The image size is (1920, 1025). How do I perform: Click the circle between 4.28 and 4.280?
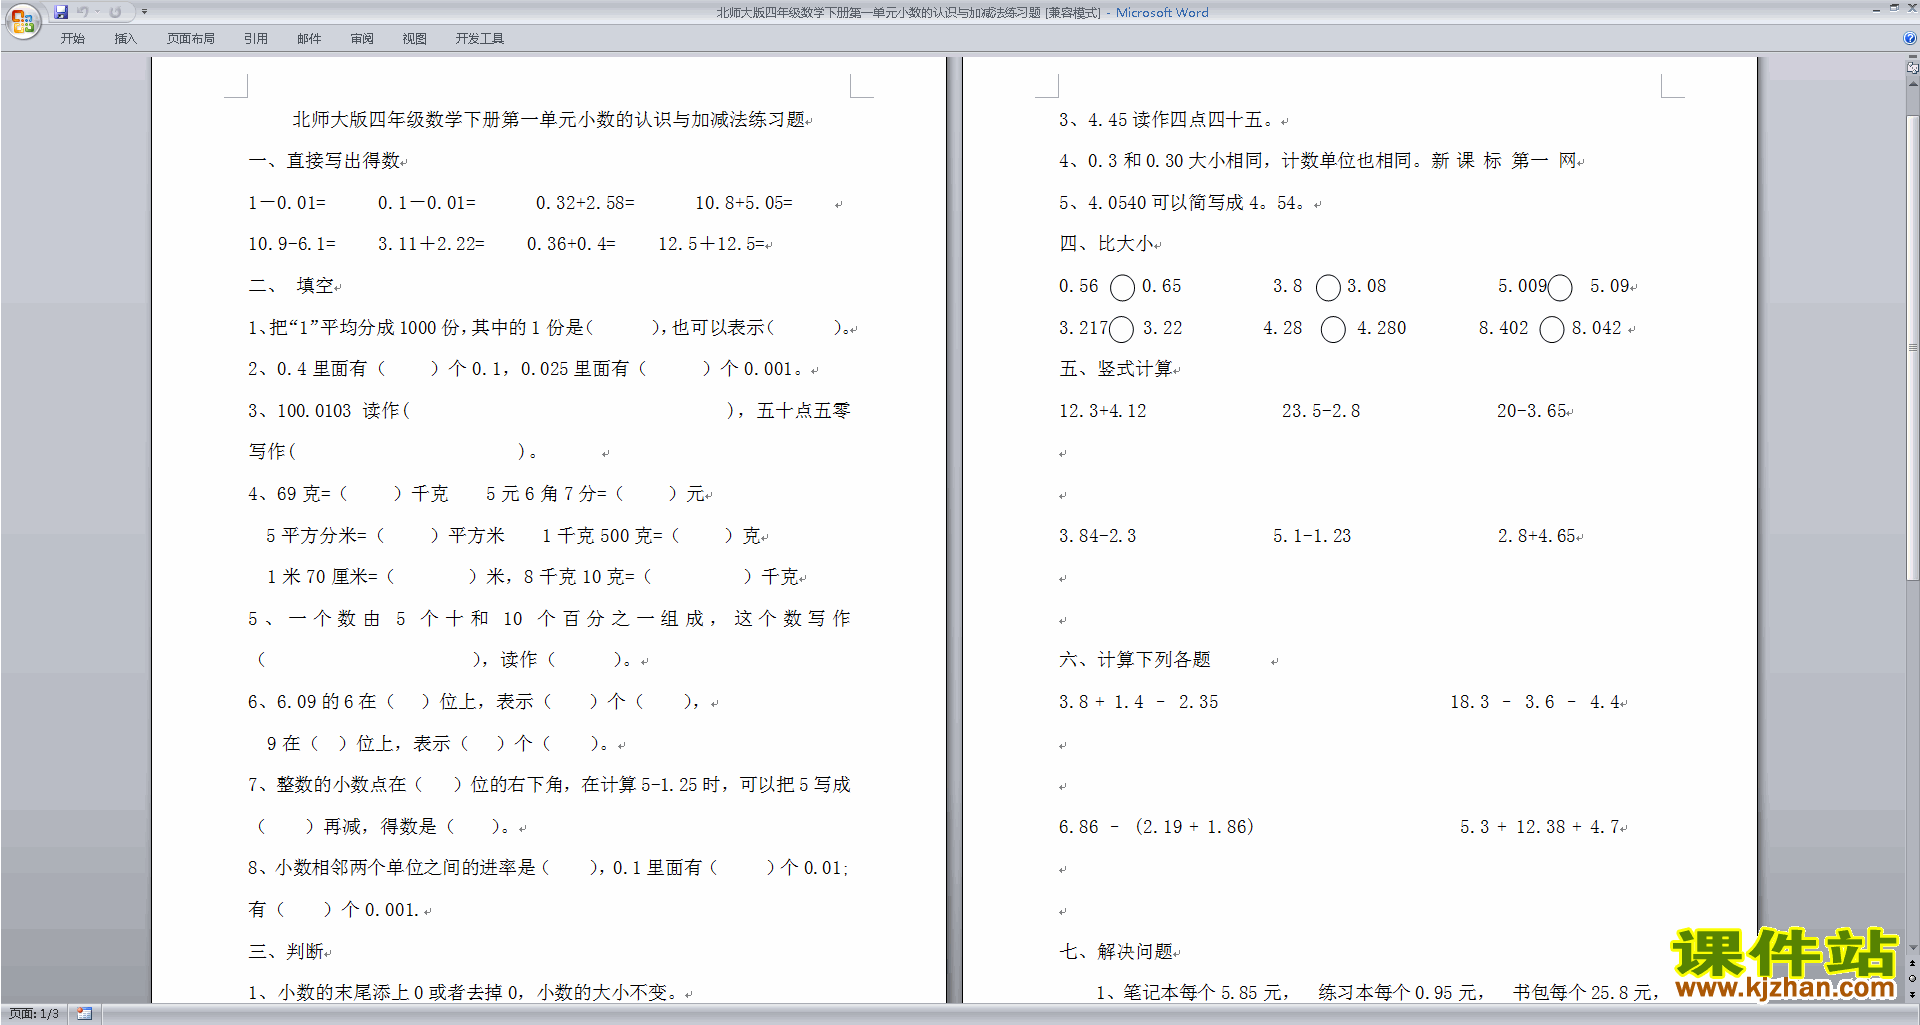click(1333, 329)
